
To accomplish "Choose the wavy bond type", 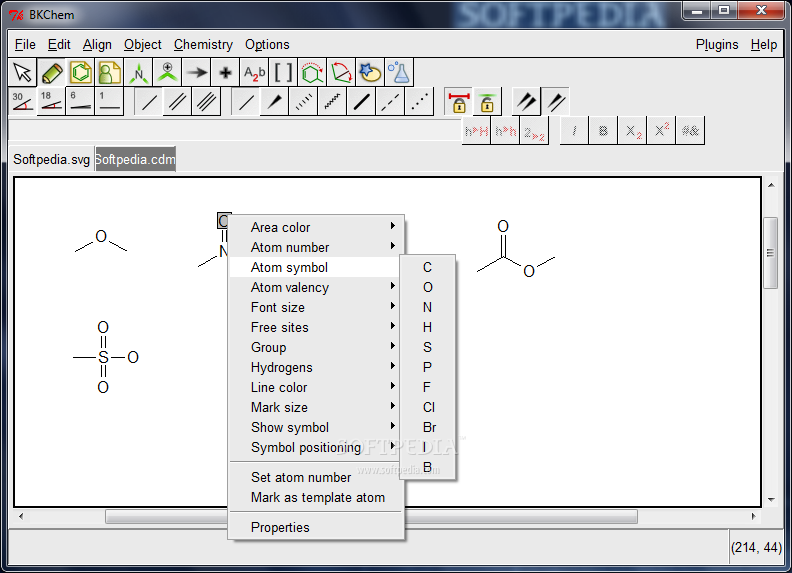I will coord(332,102).
